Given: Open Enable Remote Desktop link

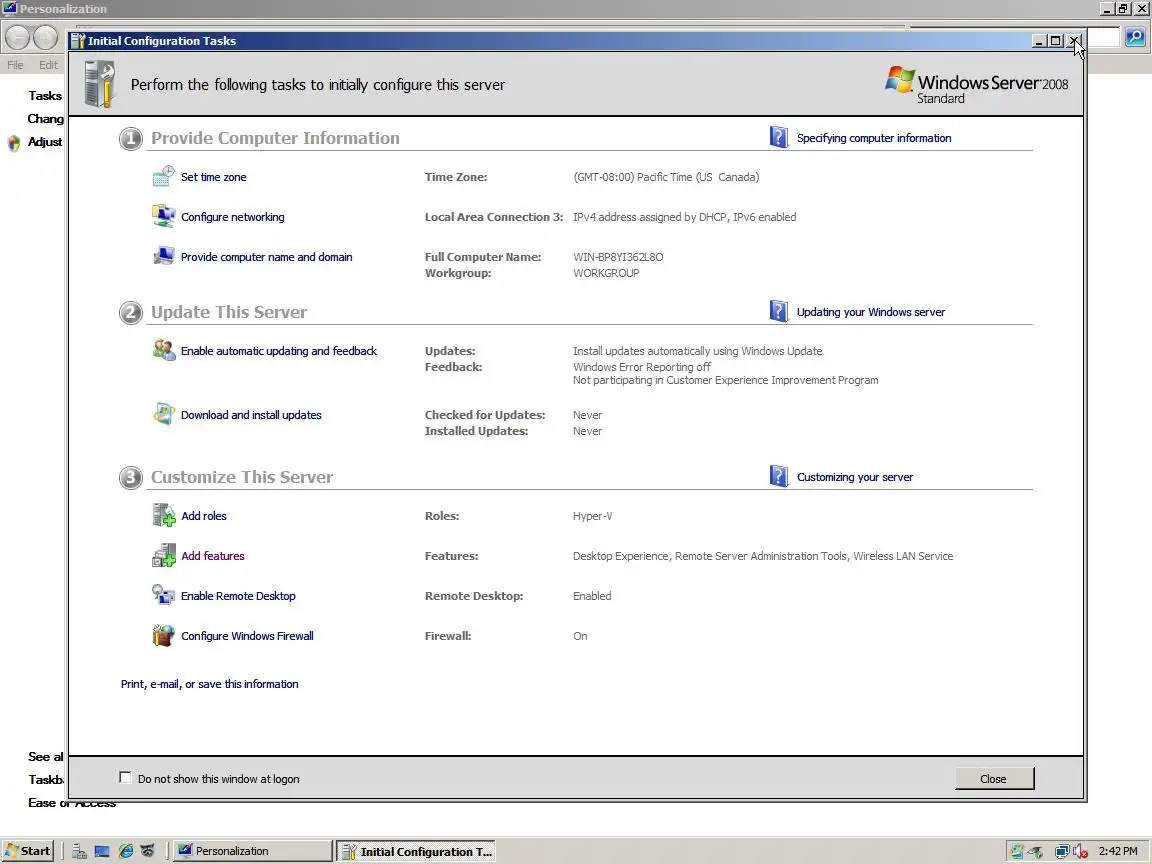Looking at the screenshot, I should [x=239, y=595].
